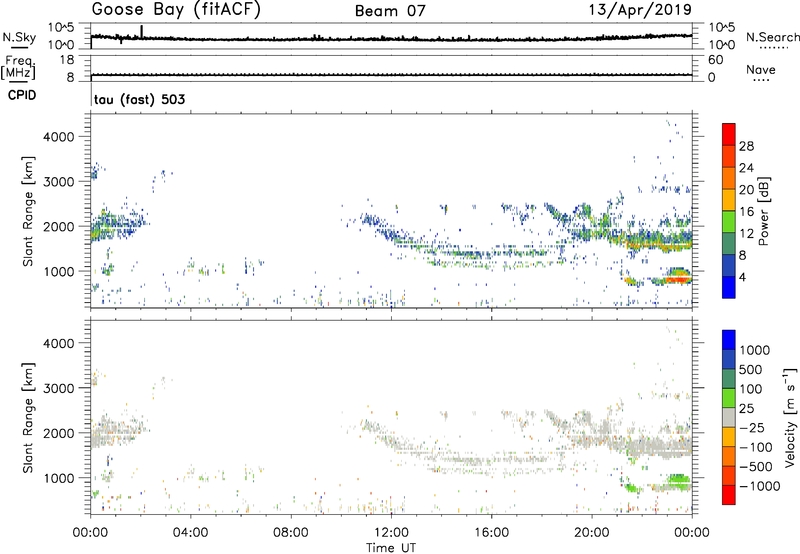Click the bright blue top segment of Velocity colorbar

pyautogui.click(x=729, y=340)
